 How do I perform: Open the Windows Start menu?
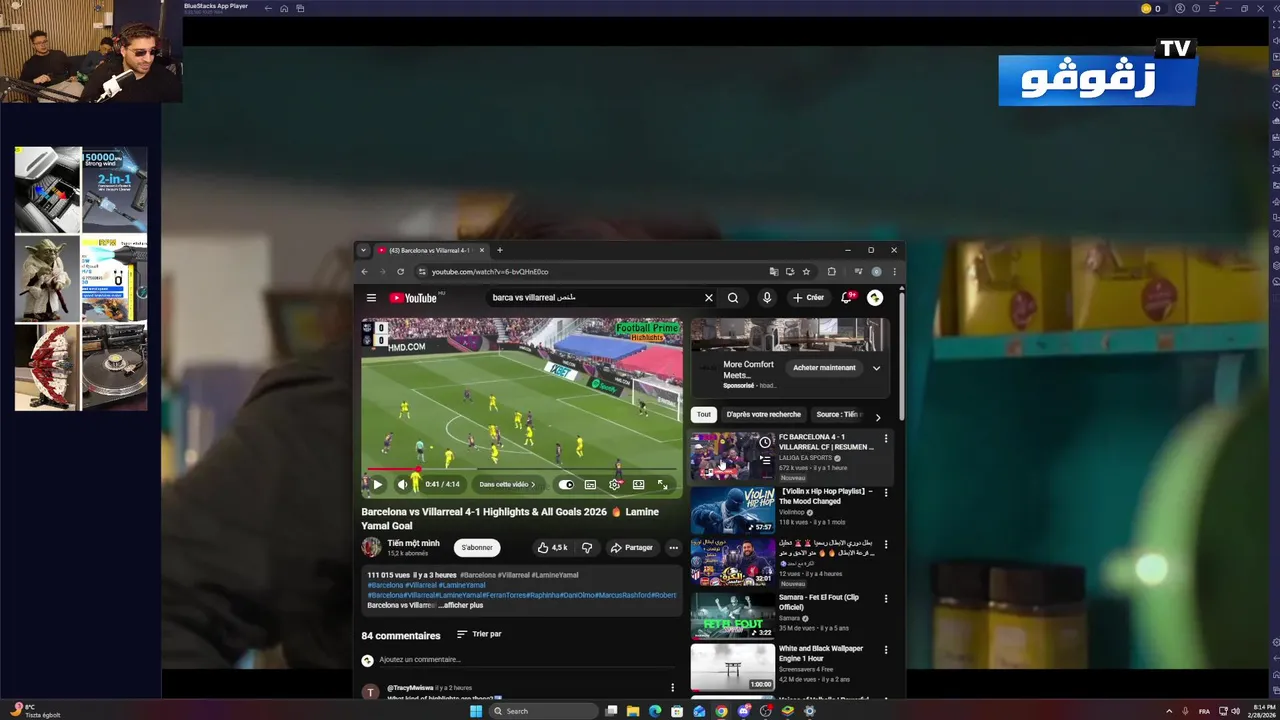(x=476, y=711)
